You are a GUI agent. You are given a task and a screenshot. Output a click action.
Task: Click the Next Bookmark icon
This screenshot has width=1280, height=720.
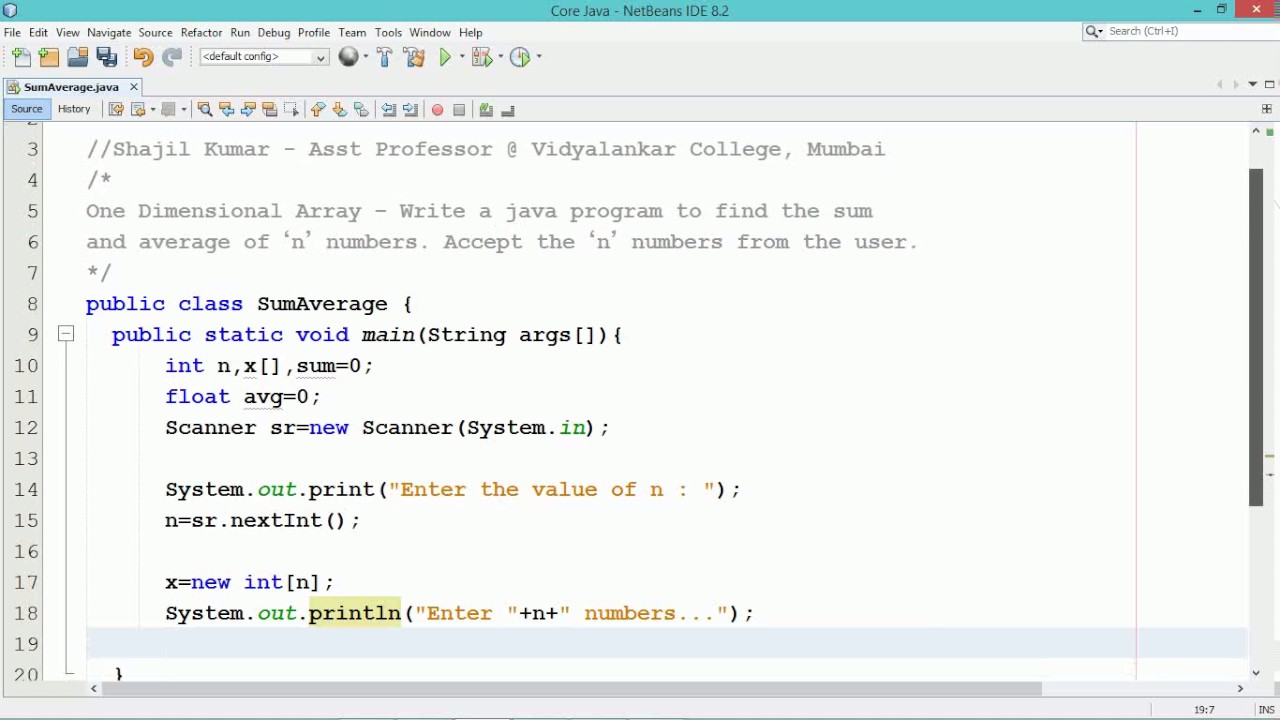pyautogui.click(x=339, y=110)
